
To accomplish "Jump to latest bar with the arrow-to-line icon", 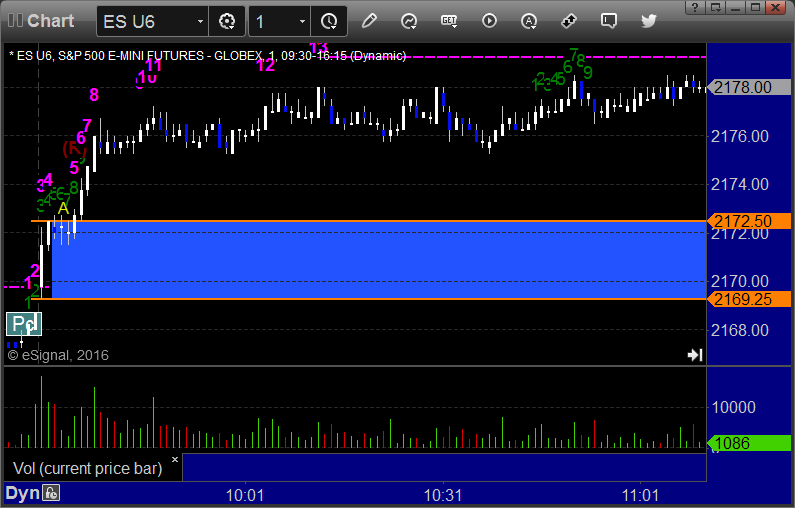I will point(695,355).
